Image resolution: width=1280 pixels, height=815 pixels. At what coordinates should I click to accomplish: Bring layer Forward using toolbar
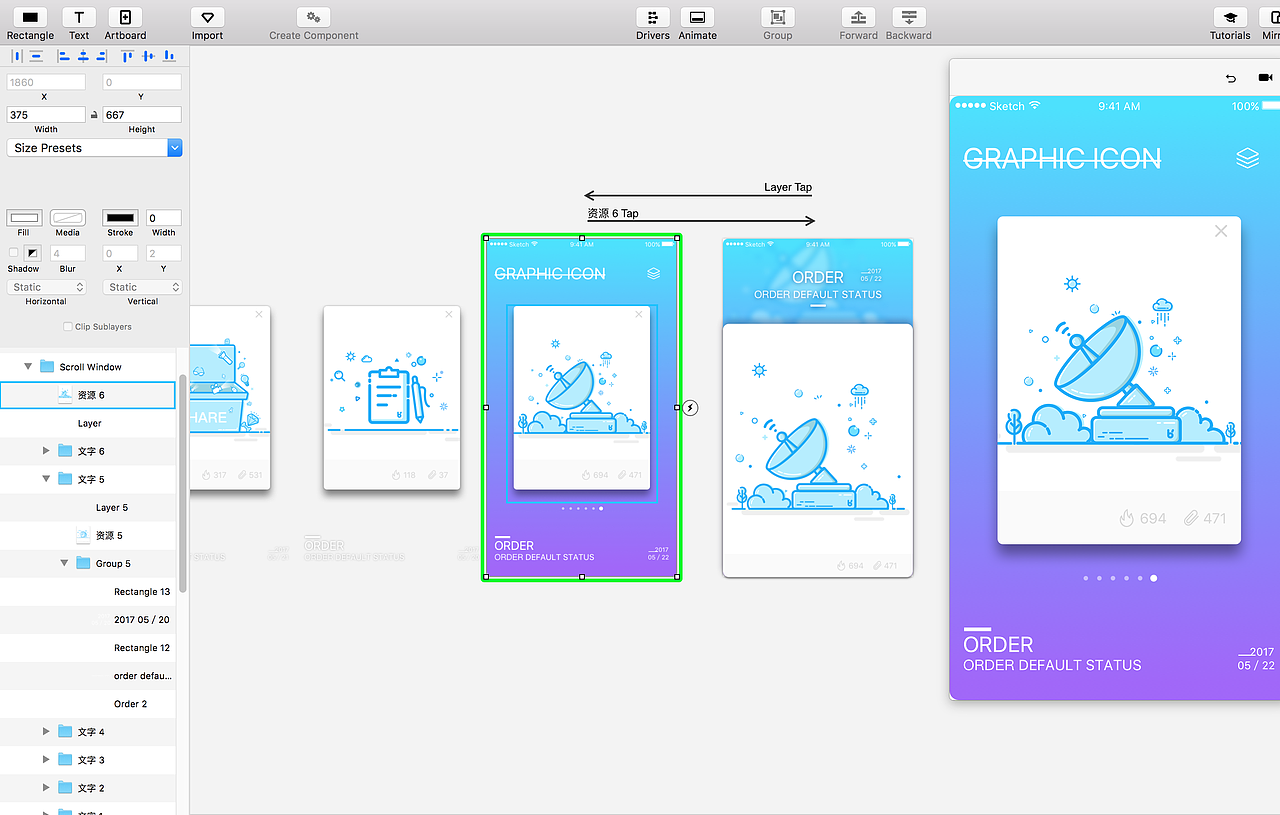tap(858, 18)
